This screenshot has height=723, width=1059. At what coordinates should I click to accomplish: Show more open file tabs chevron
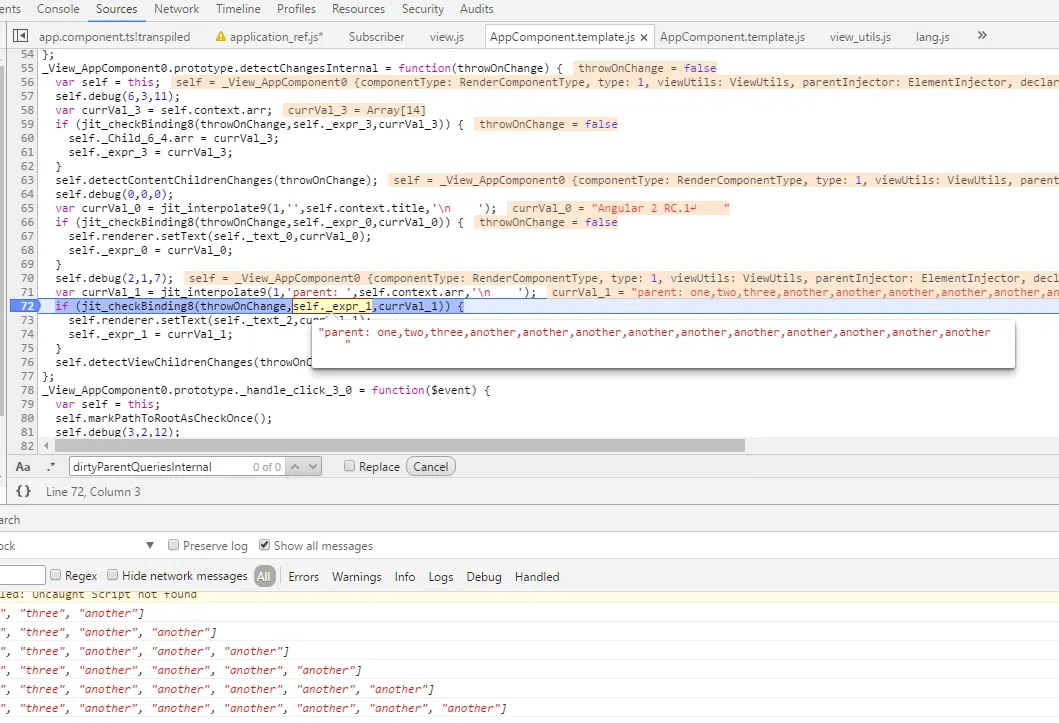click(981, 36)
